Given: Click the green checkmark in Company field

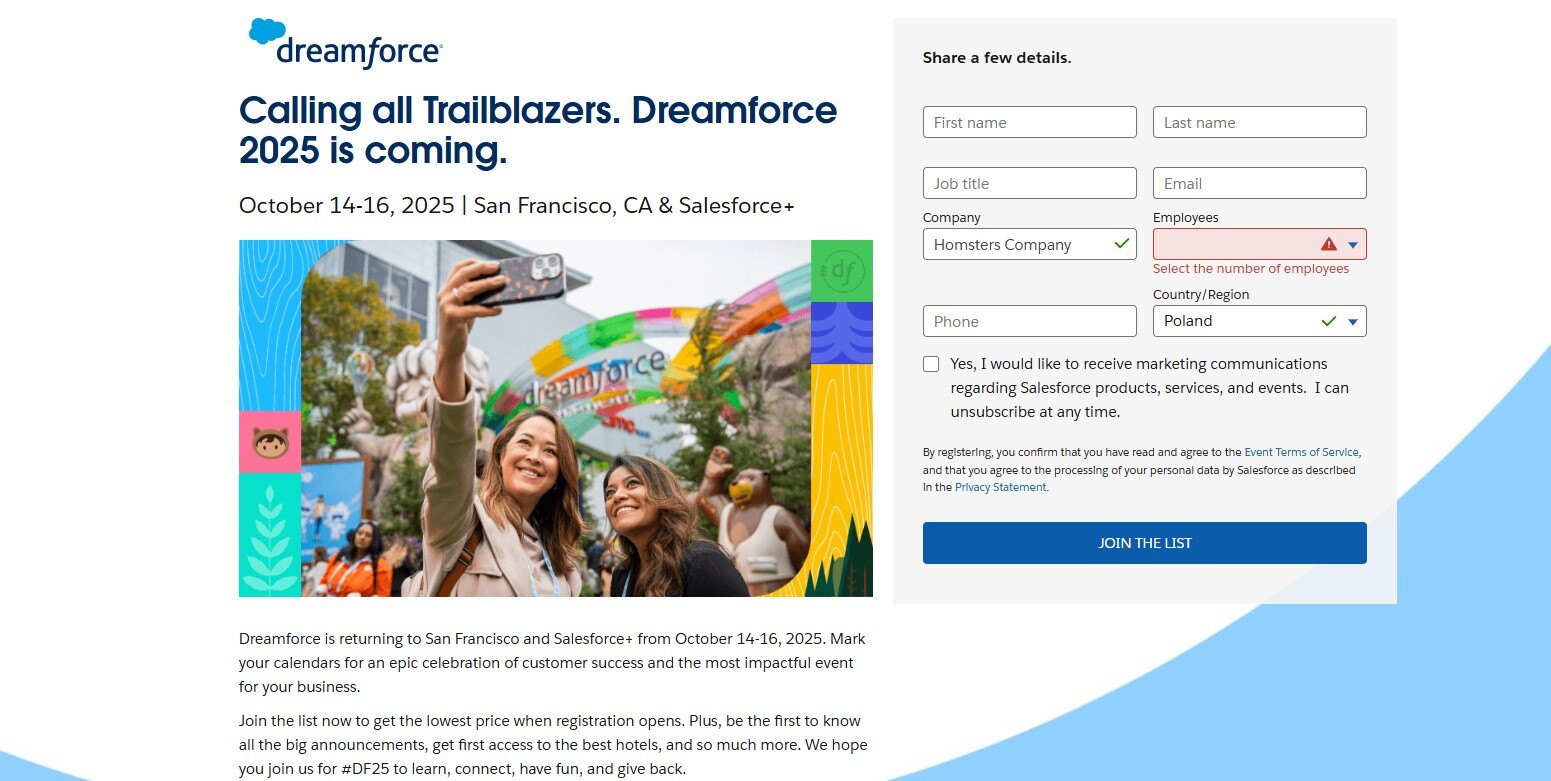Looking at the screenshot, I should click(1122, 243).
